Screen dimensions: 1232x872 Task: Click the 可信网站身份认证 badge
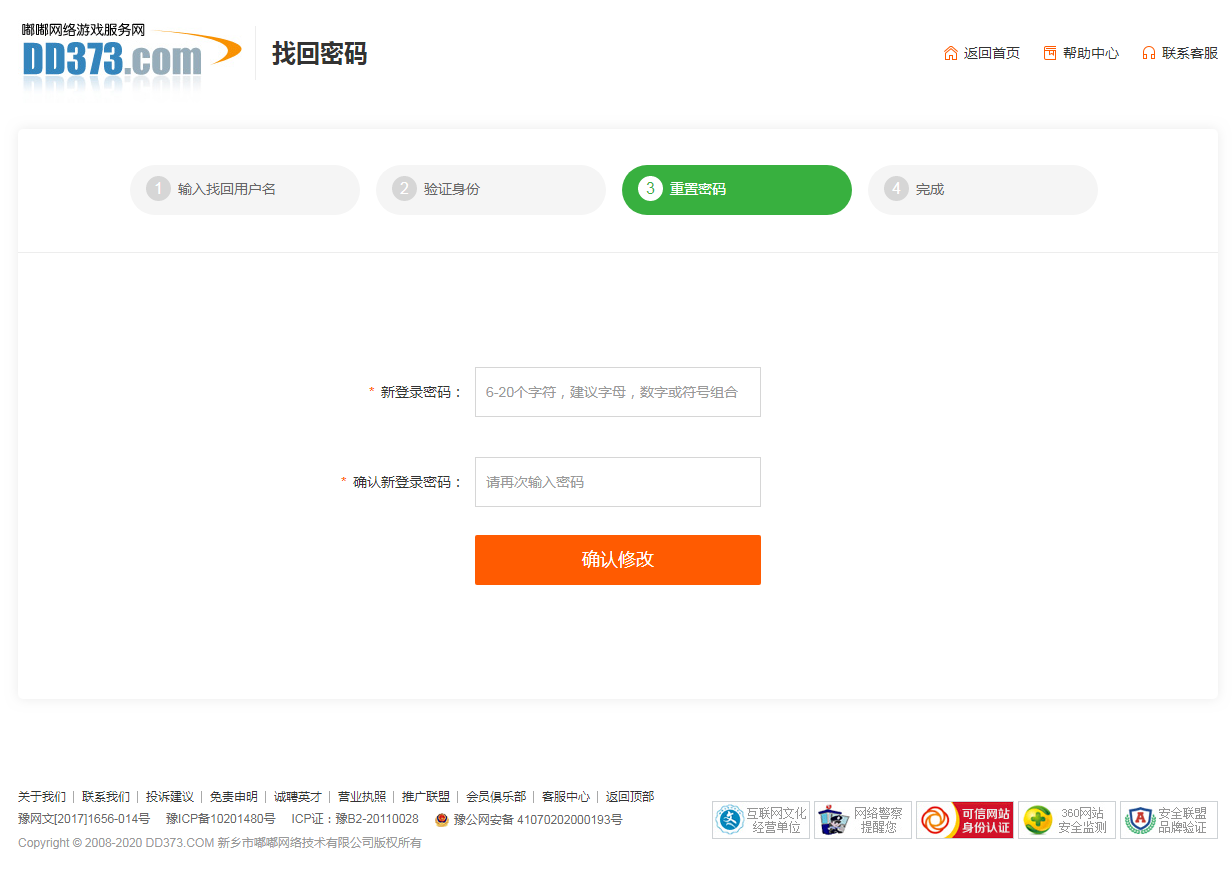[965, 820]
